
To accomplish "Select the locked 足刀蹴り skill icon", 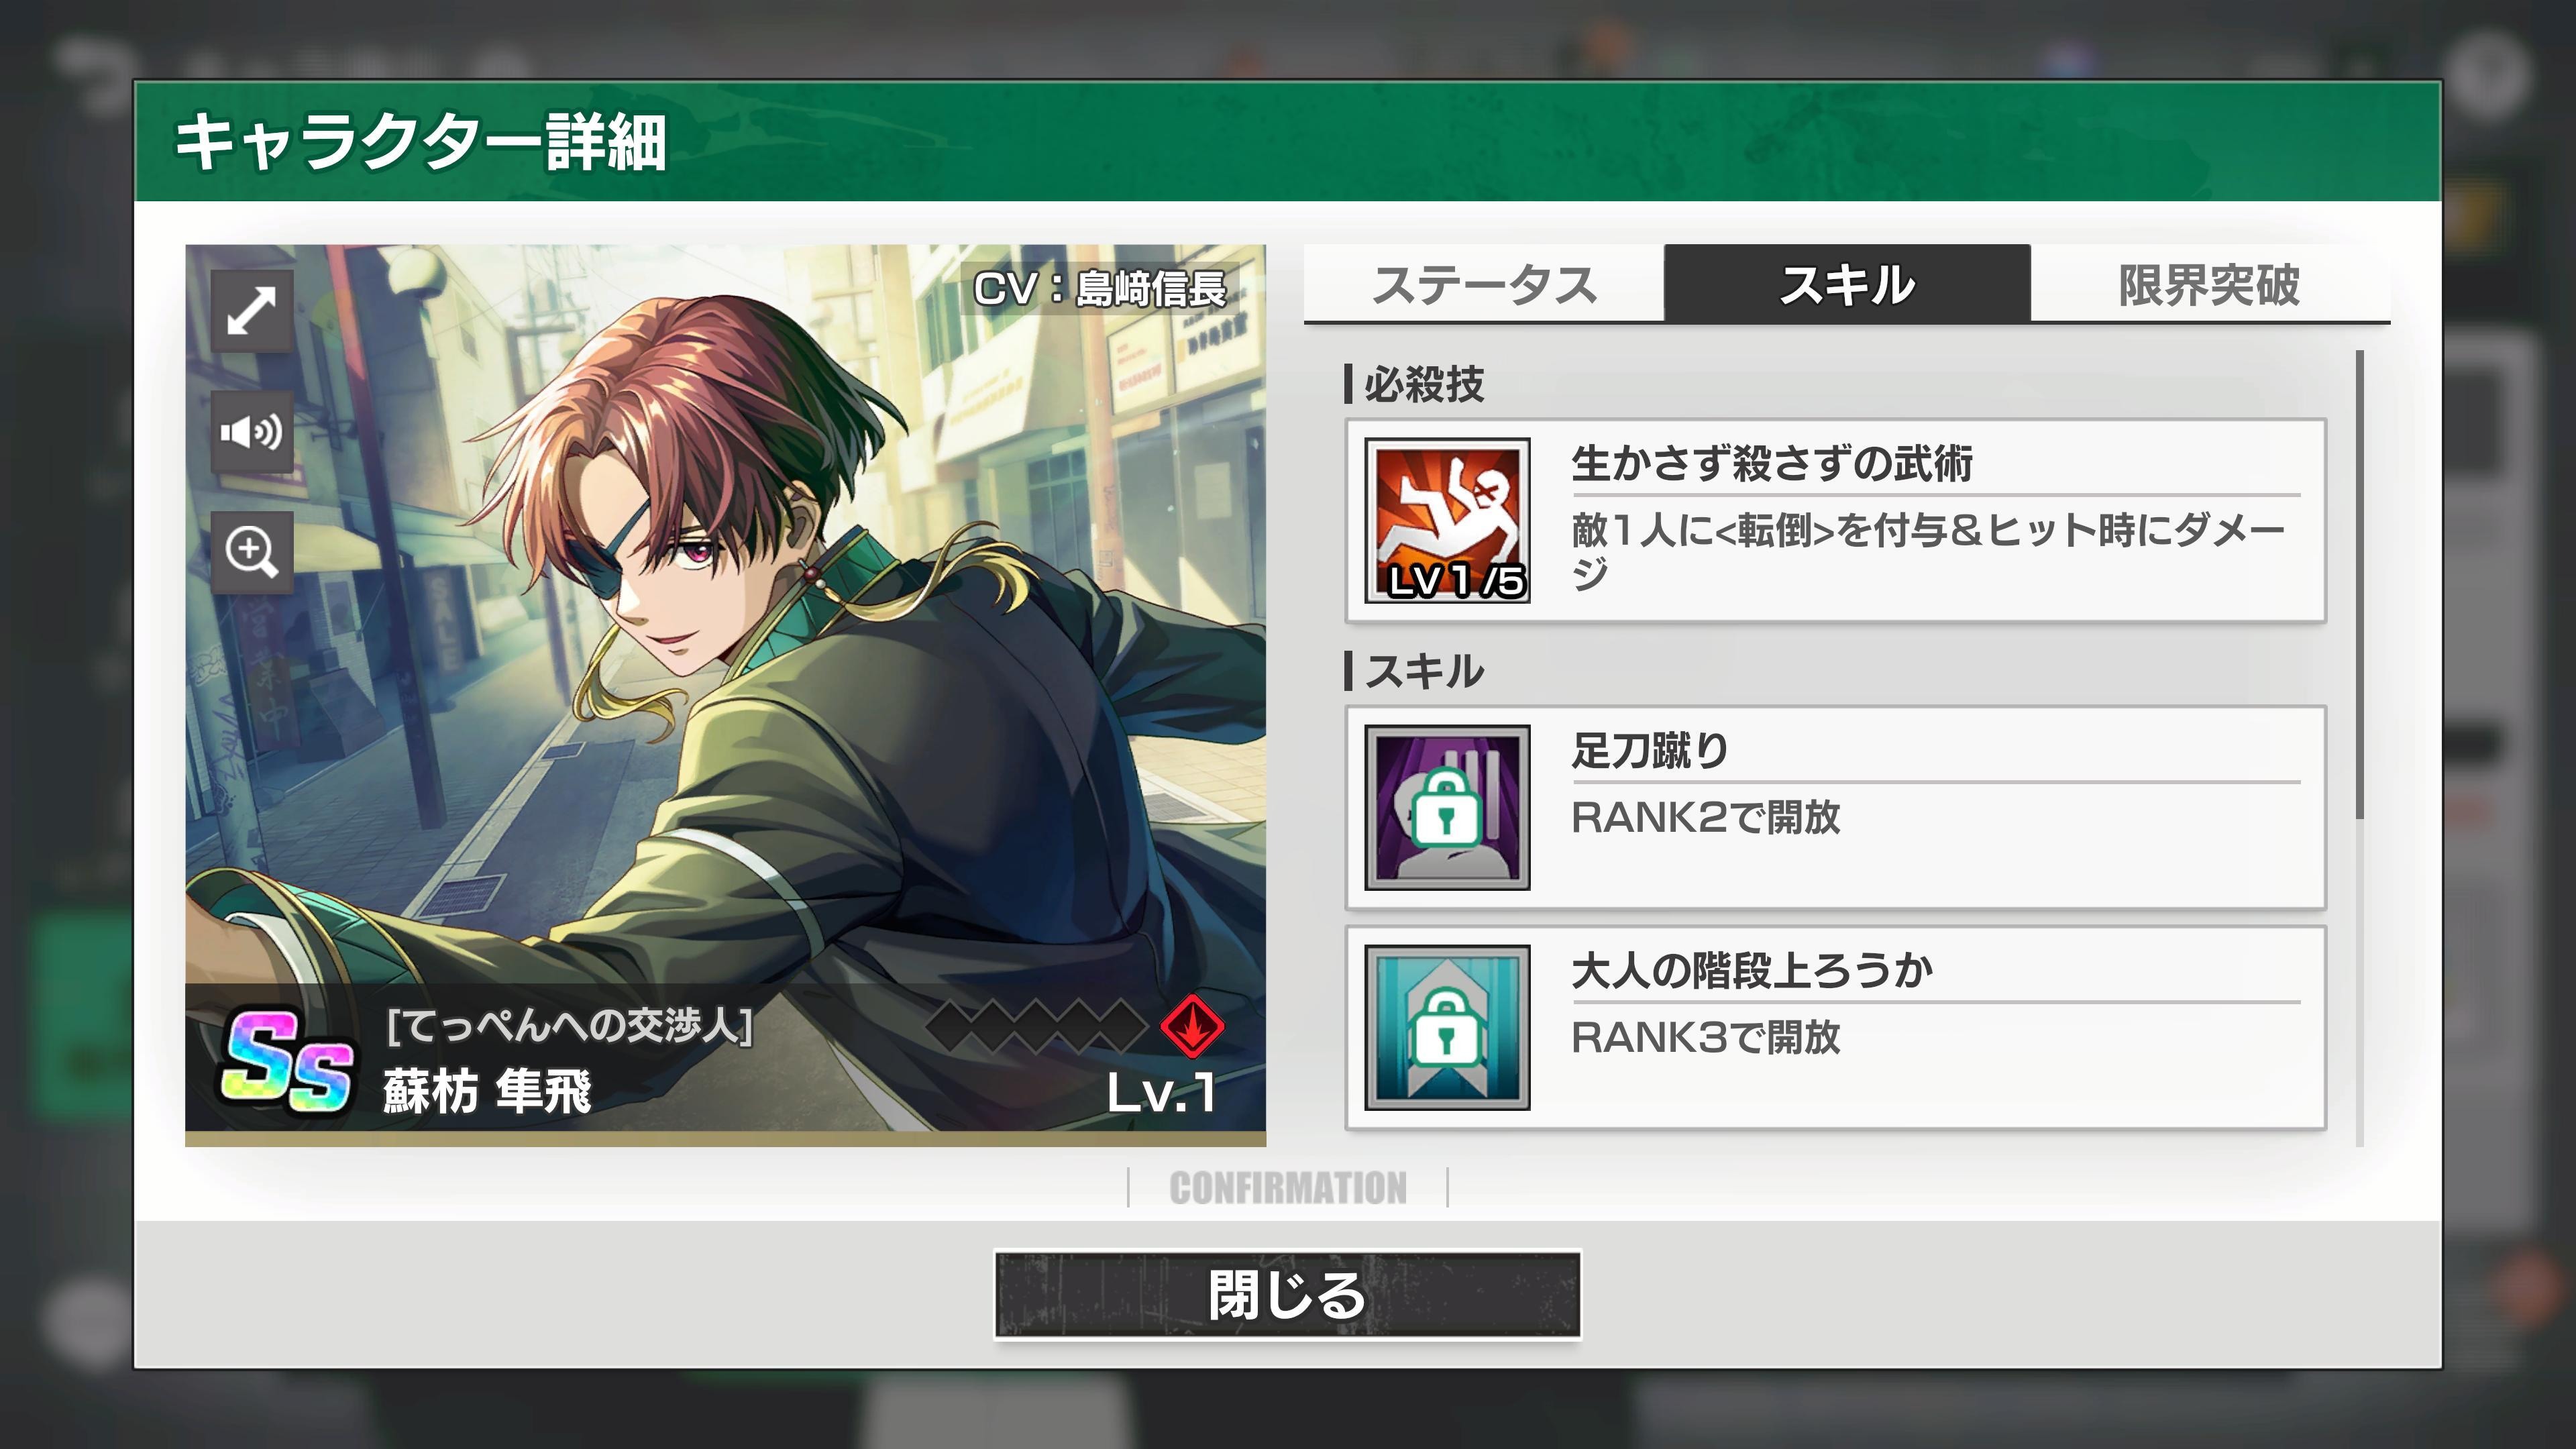I will coord(1447,807).
